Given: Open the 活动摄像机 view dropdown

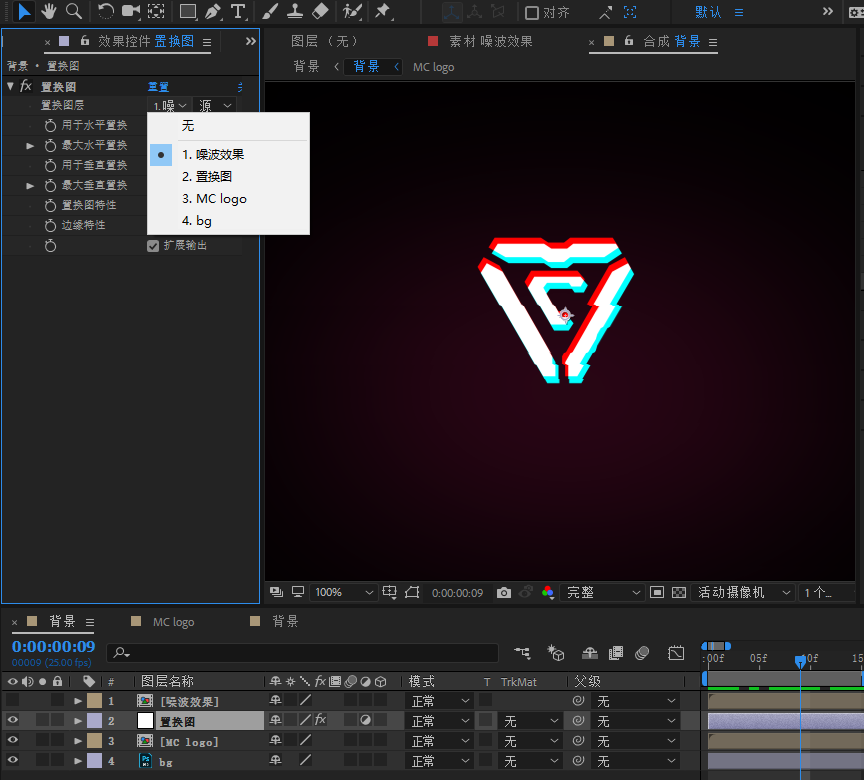Looking at the screenshot, I should click(x=743, y=591).
